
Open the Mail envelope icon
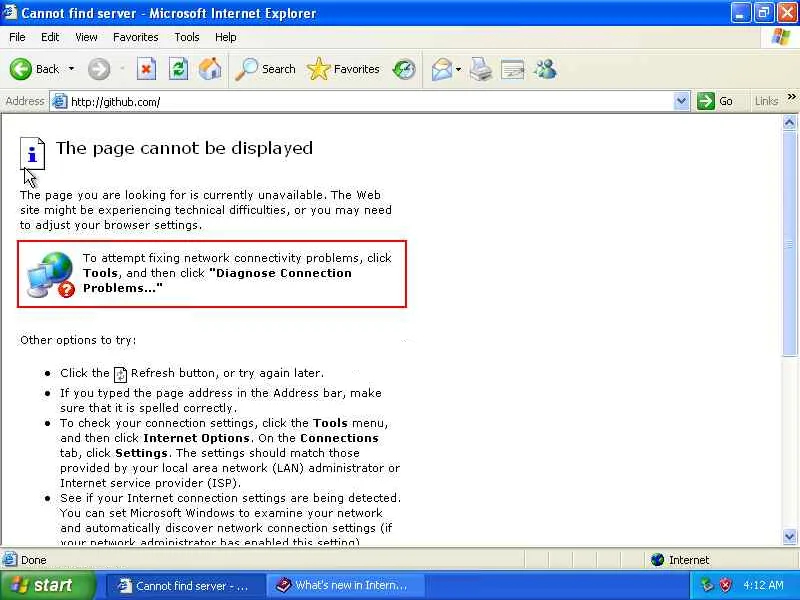[442, 69]
